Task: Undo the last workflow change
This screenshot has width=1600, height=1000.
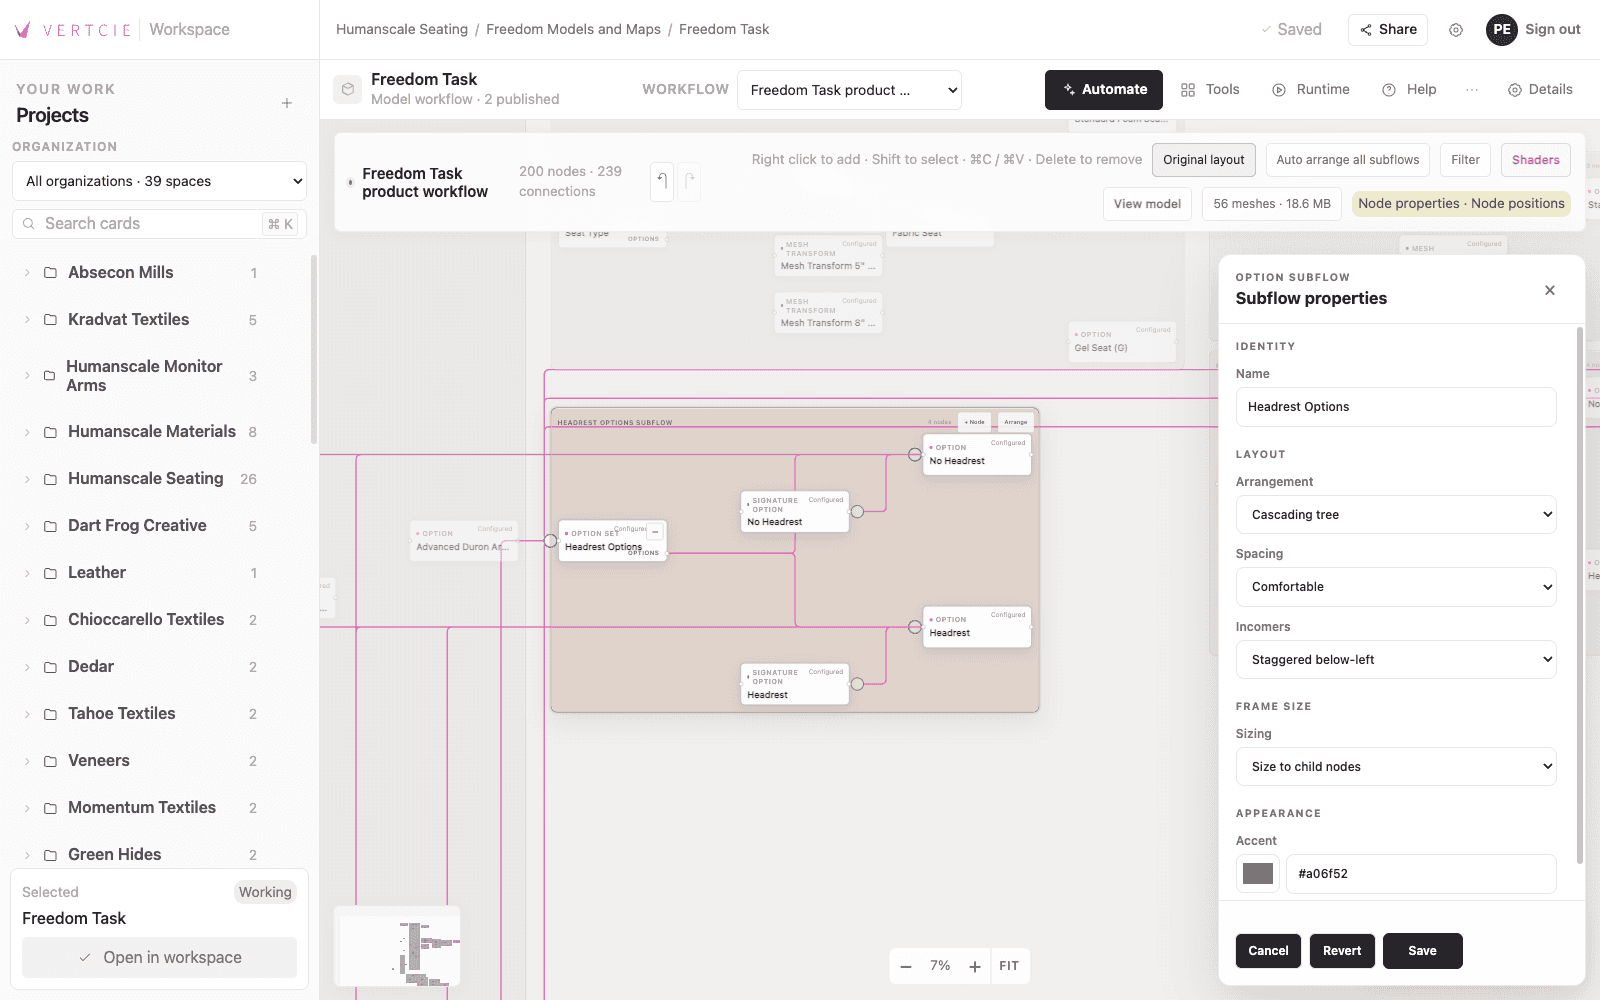Action: click(661, 182)
